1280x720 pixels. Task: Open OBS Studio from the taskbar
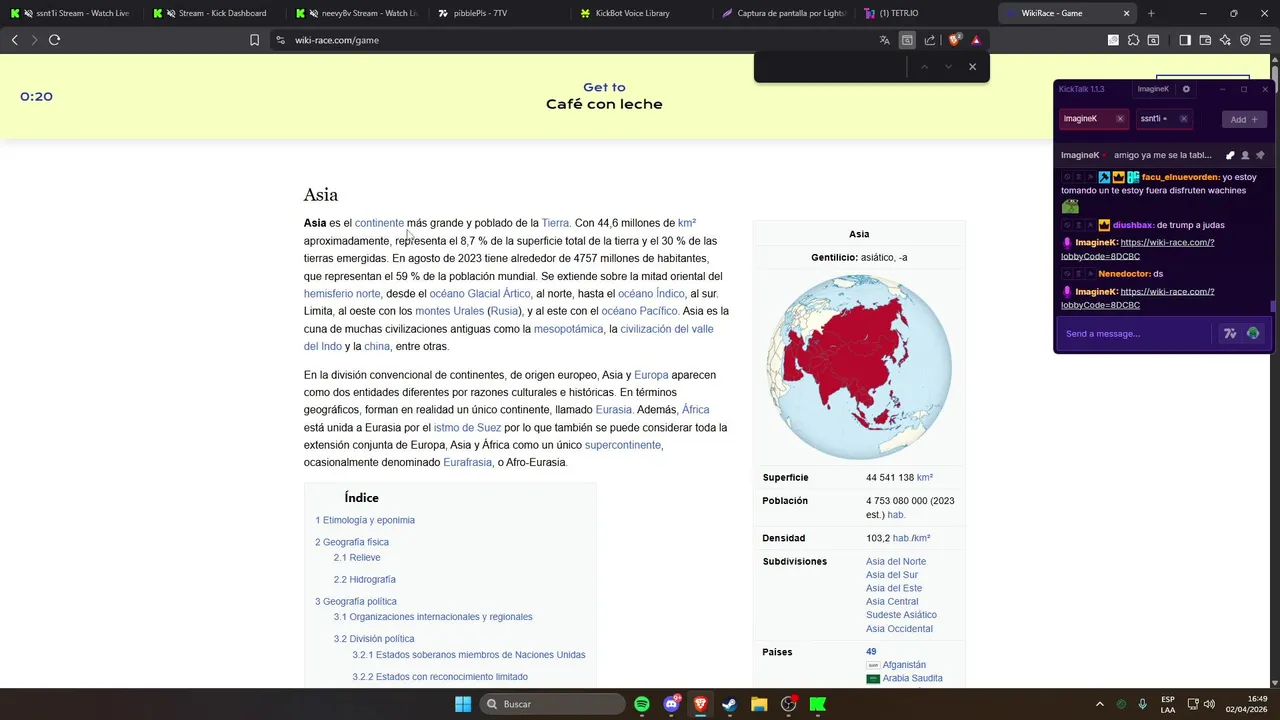tap(788, 704)
